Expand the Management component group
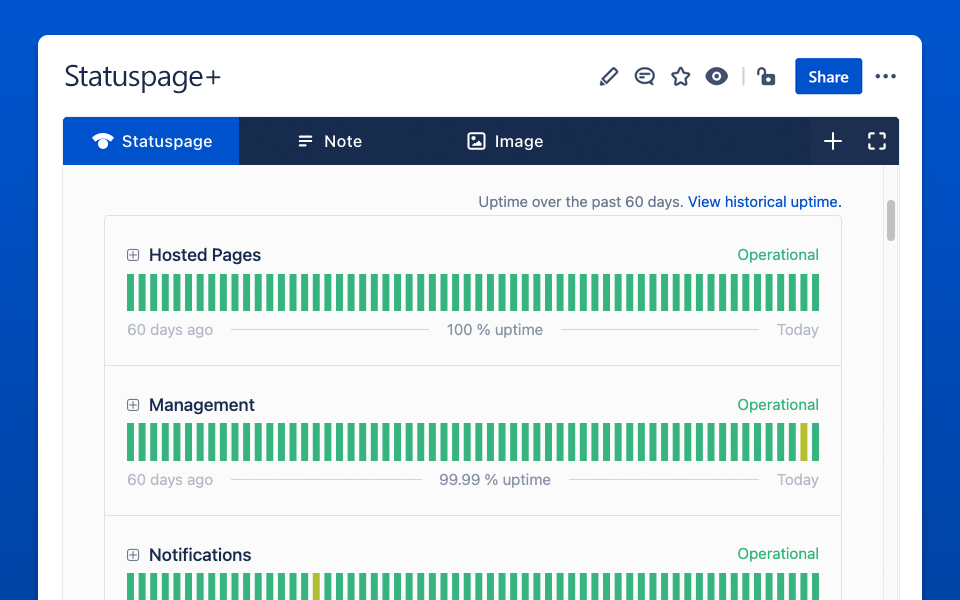This screenshot has height=600, width=960. [x=133, y=405]
